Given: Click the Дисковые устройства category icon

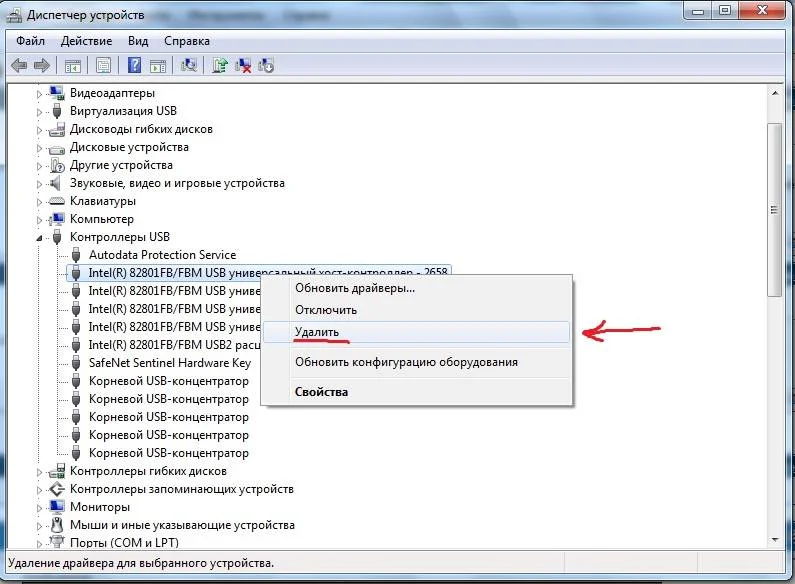Looking at the screenshot, I should 57,149.
